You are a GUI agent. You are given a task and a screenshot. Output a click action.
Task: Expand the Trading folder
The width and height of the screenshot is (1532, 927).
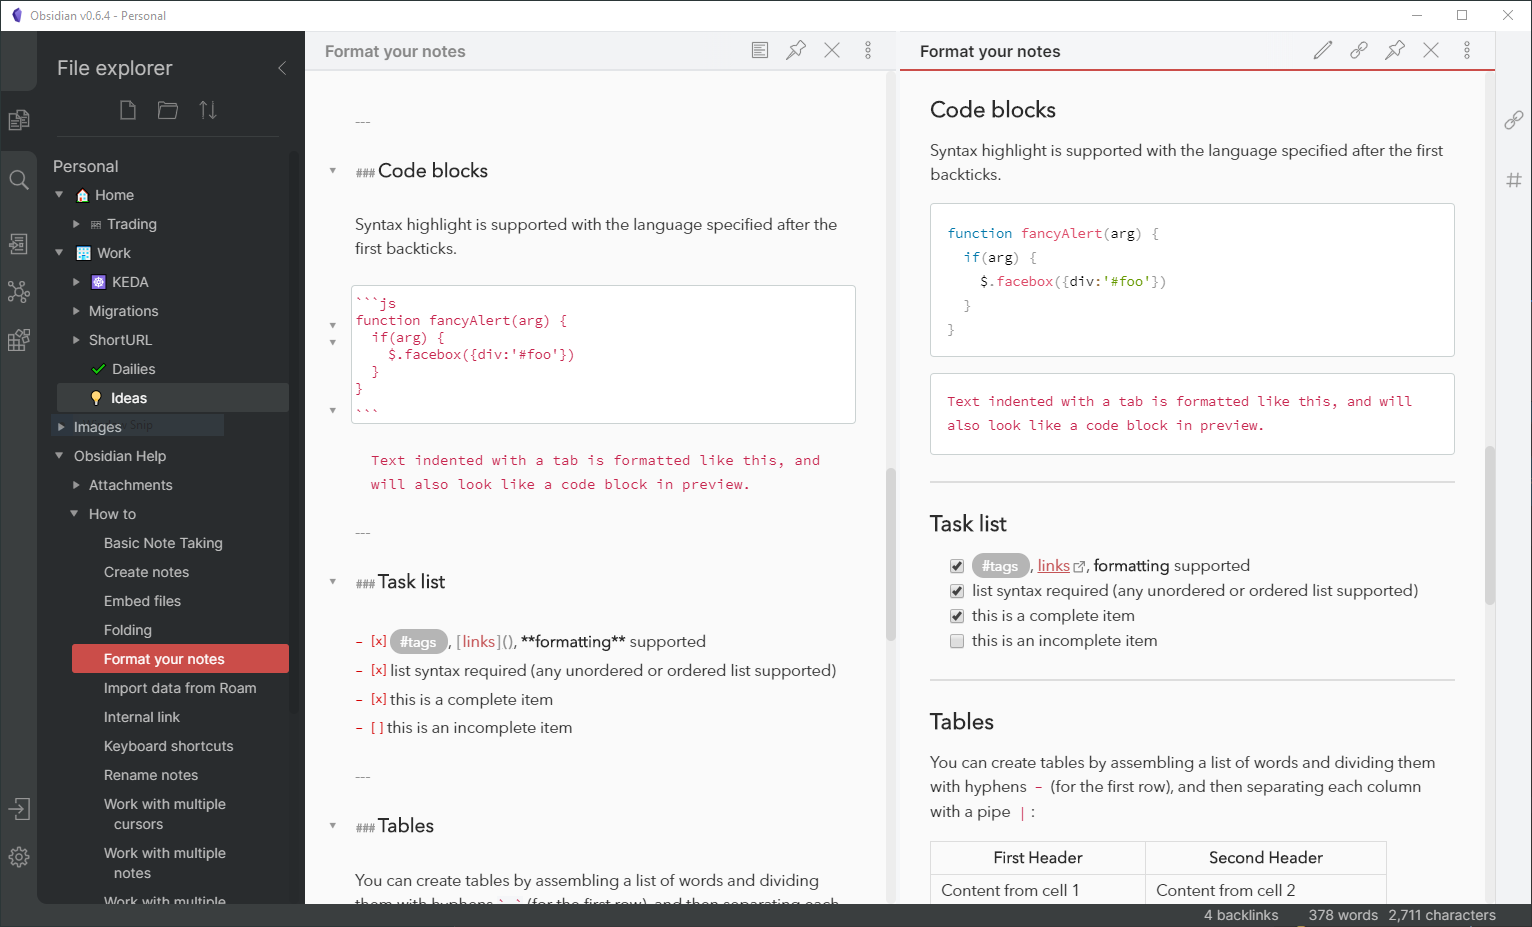pyautogui.click(x=76, y=224)
